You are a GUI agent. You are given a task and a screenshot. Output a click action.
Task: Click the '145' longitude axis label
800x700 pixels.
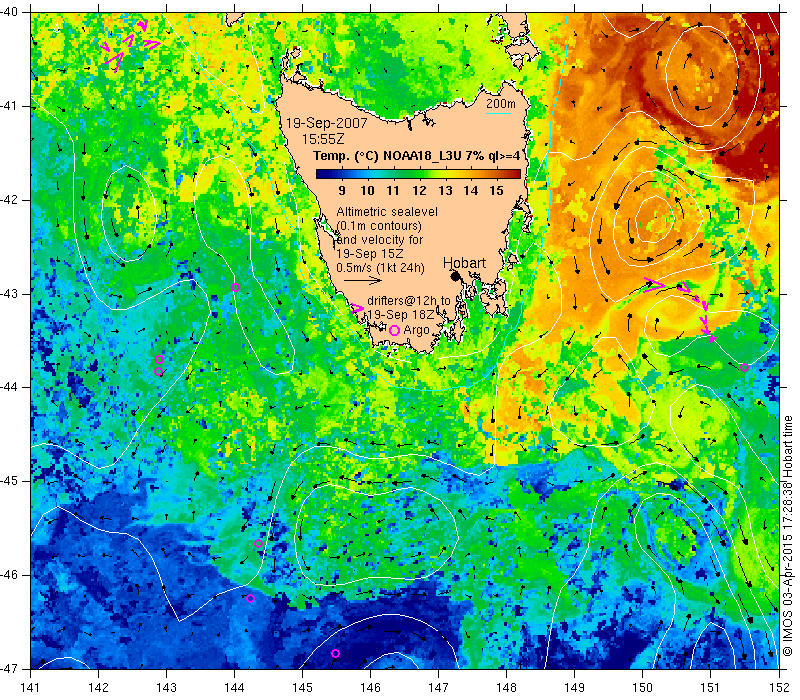point(303,687)
